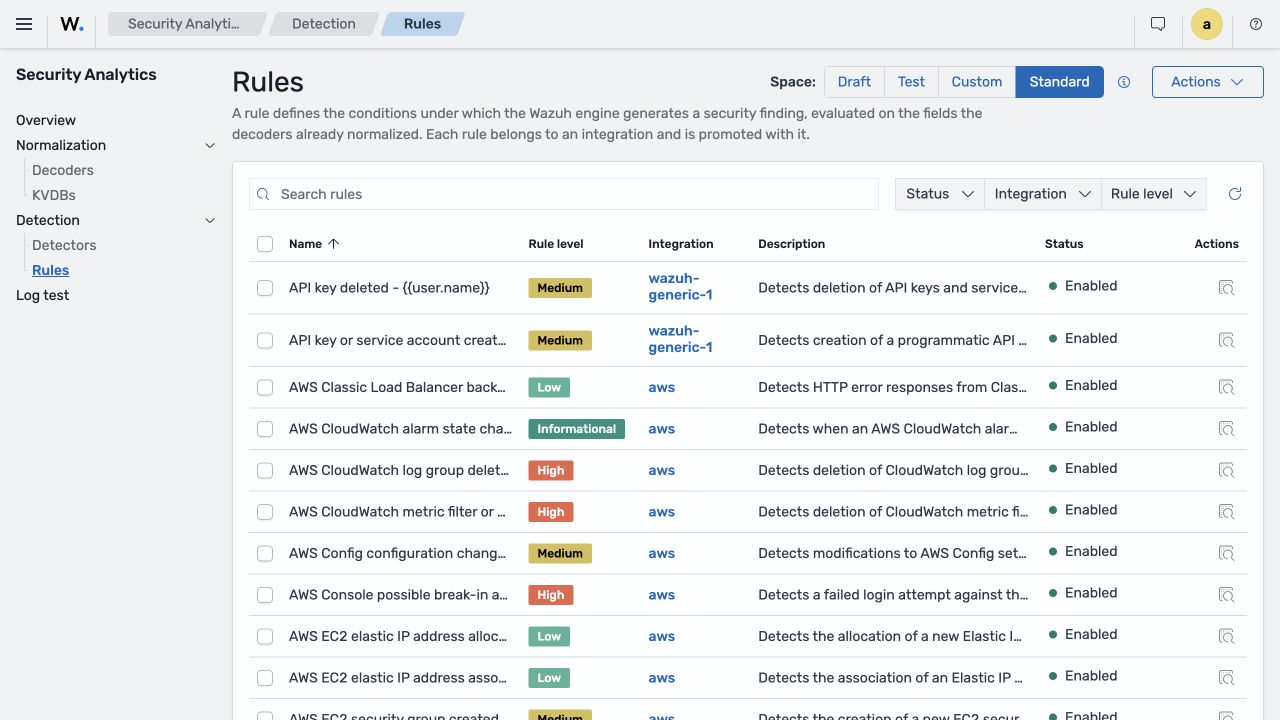The image size is (1280, 720).
Task: Check the AWS CloudWatch log group rule
Action: (265, 470)
